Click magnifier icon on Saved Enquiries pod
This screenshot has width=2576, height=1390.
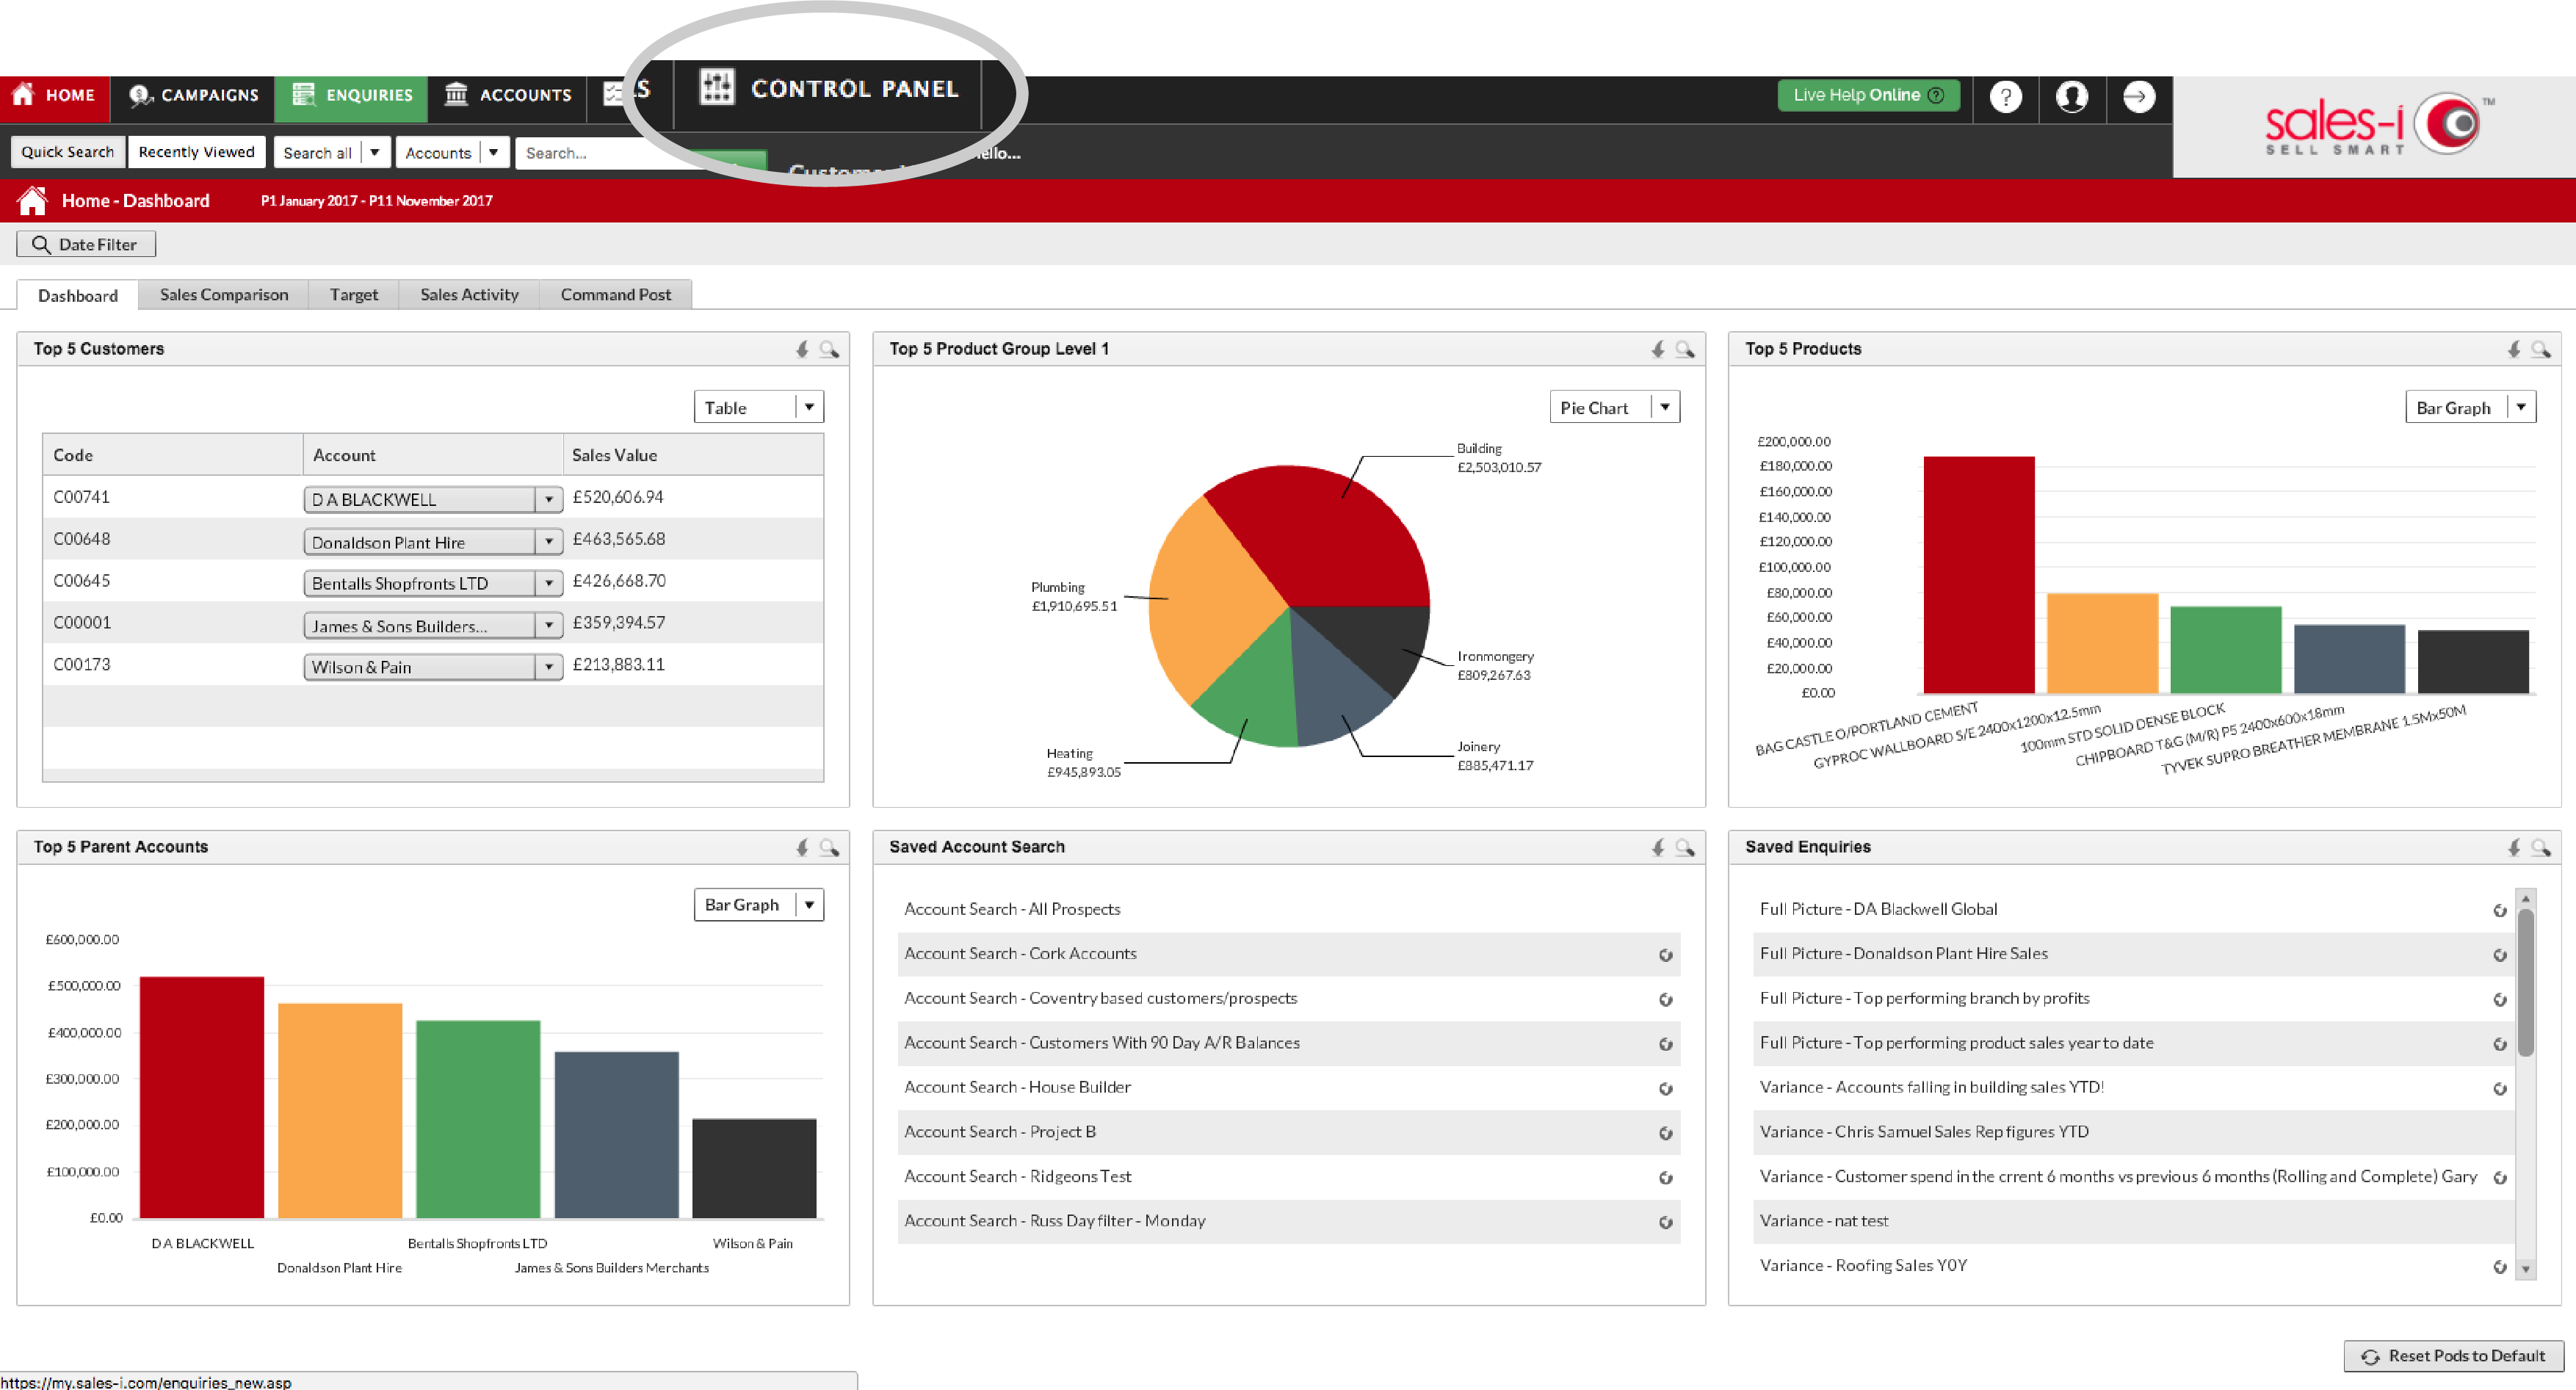tap(2541, 847)
